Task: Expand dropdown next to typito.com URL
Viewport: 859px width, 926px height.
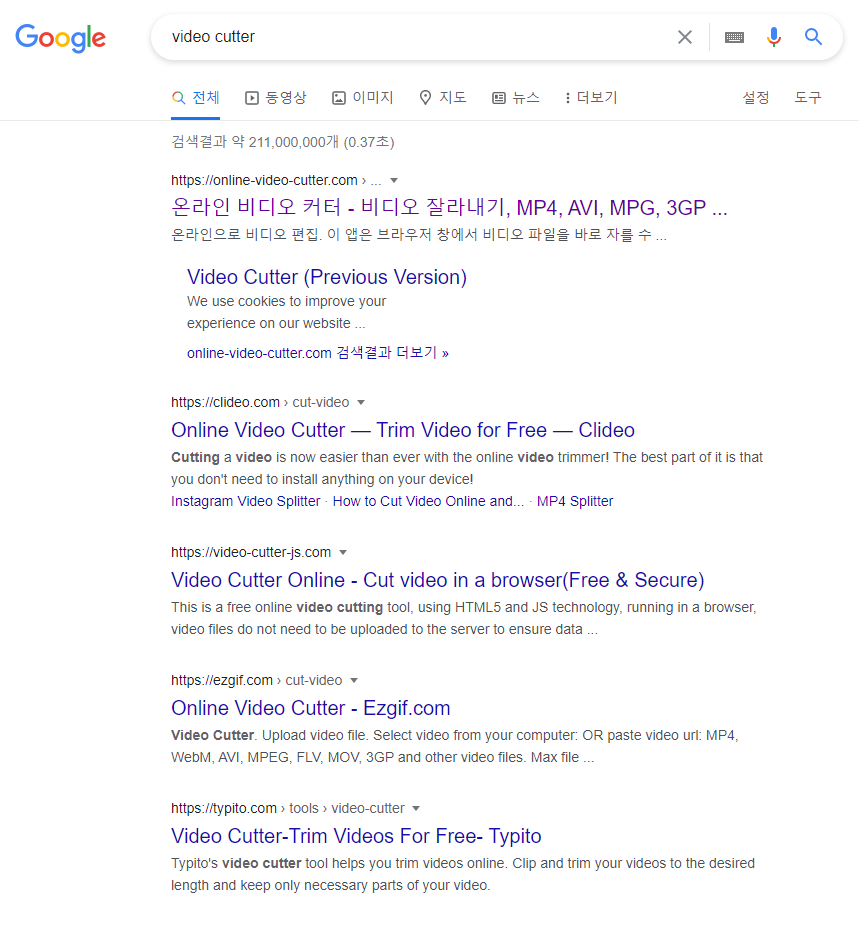Action: 416,808
